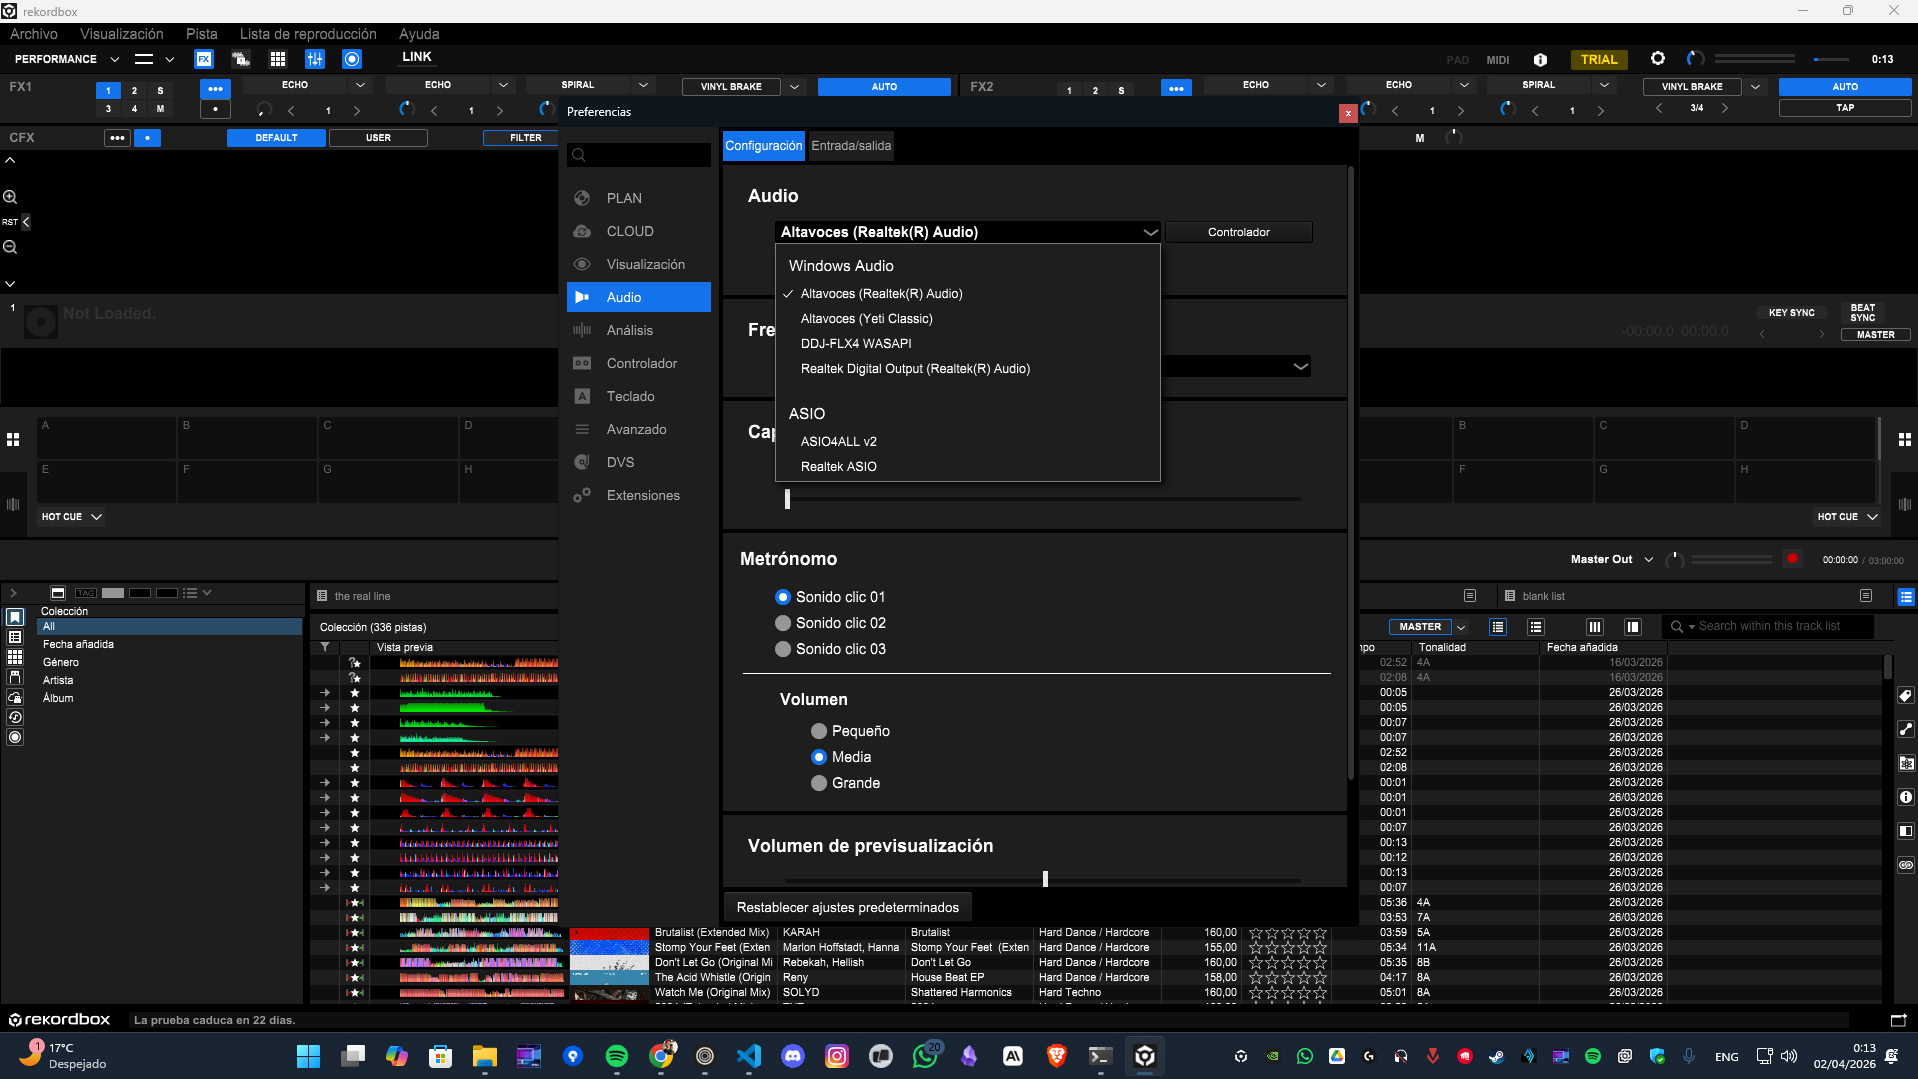Open the ECHO effect dropdown in FX1
Screen dimensions: 1918x1079
click(359, 85)
